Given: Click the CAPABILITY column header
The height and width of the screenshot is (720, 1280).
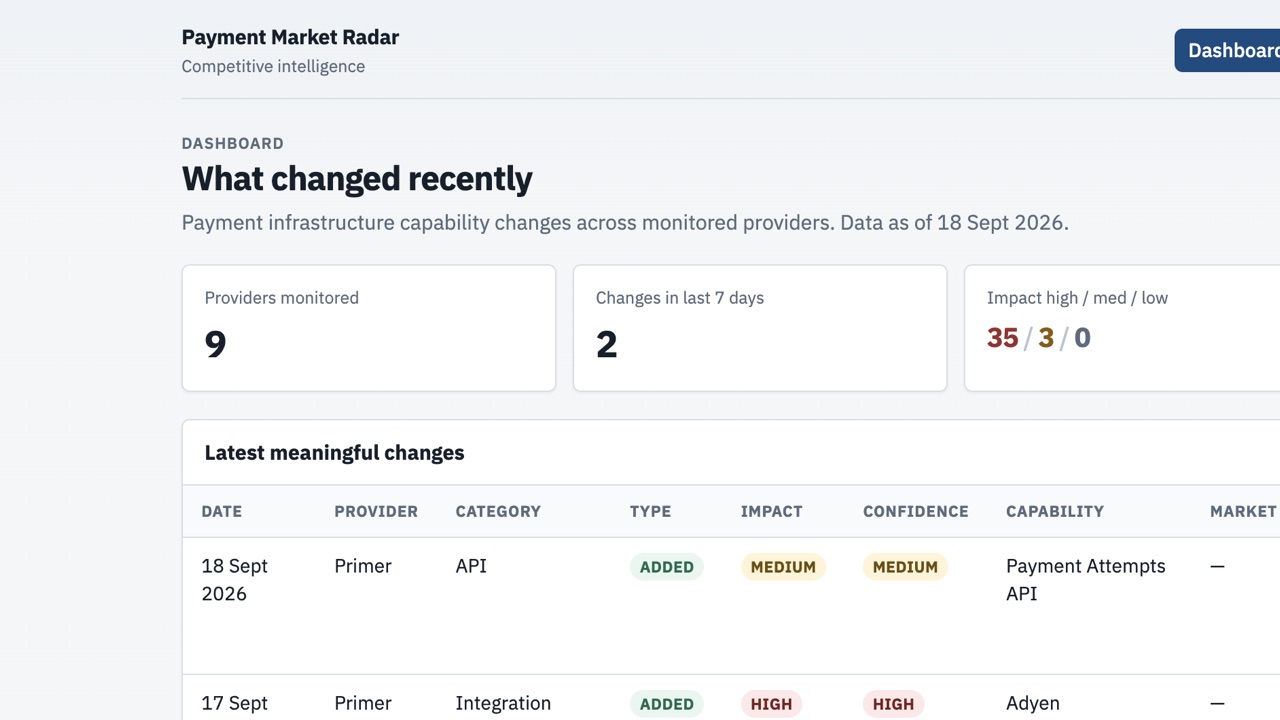Looking at the screenshot, I should pyautogui.click(x=1055, y=511).
